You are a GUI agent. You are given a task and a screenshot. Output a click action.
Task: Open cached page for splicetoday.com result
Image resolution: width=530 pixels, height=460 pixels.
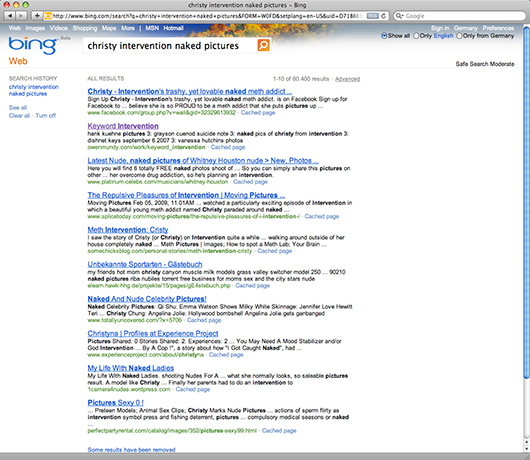(322, 216)
